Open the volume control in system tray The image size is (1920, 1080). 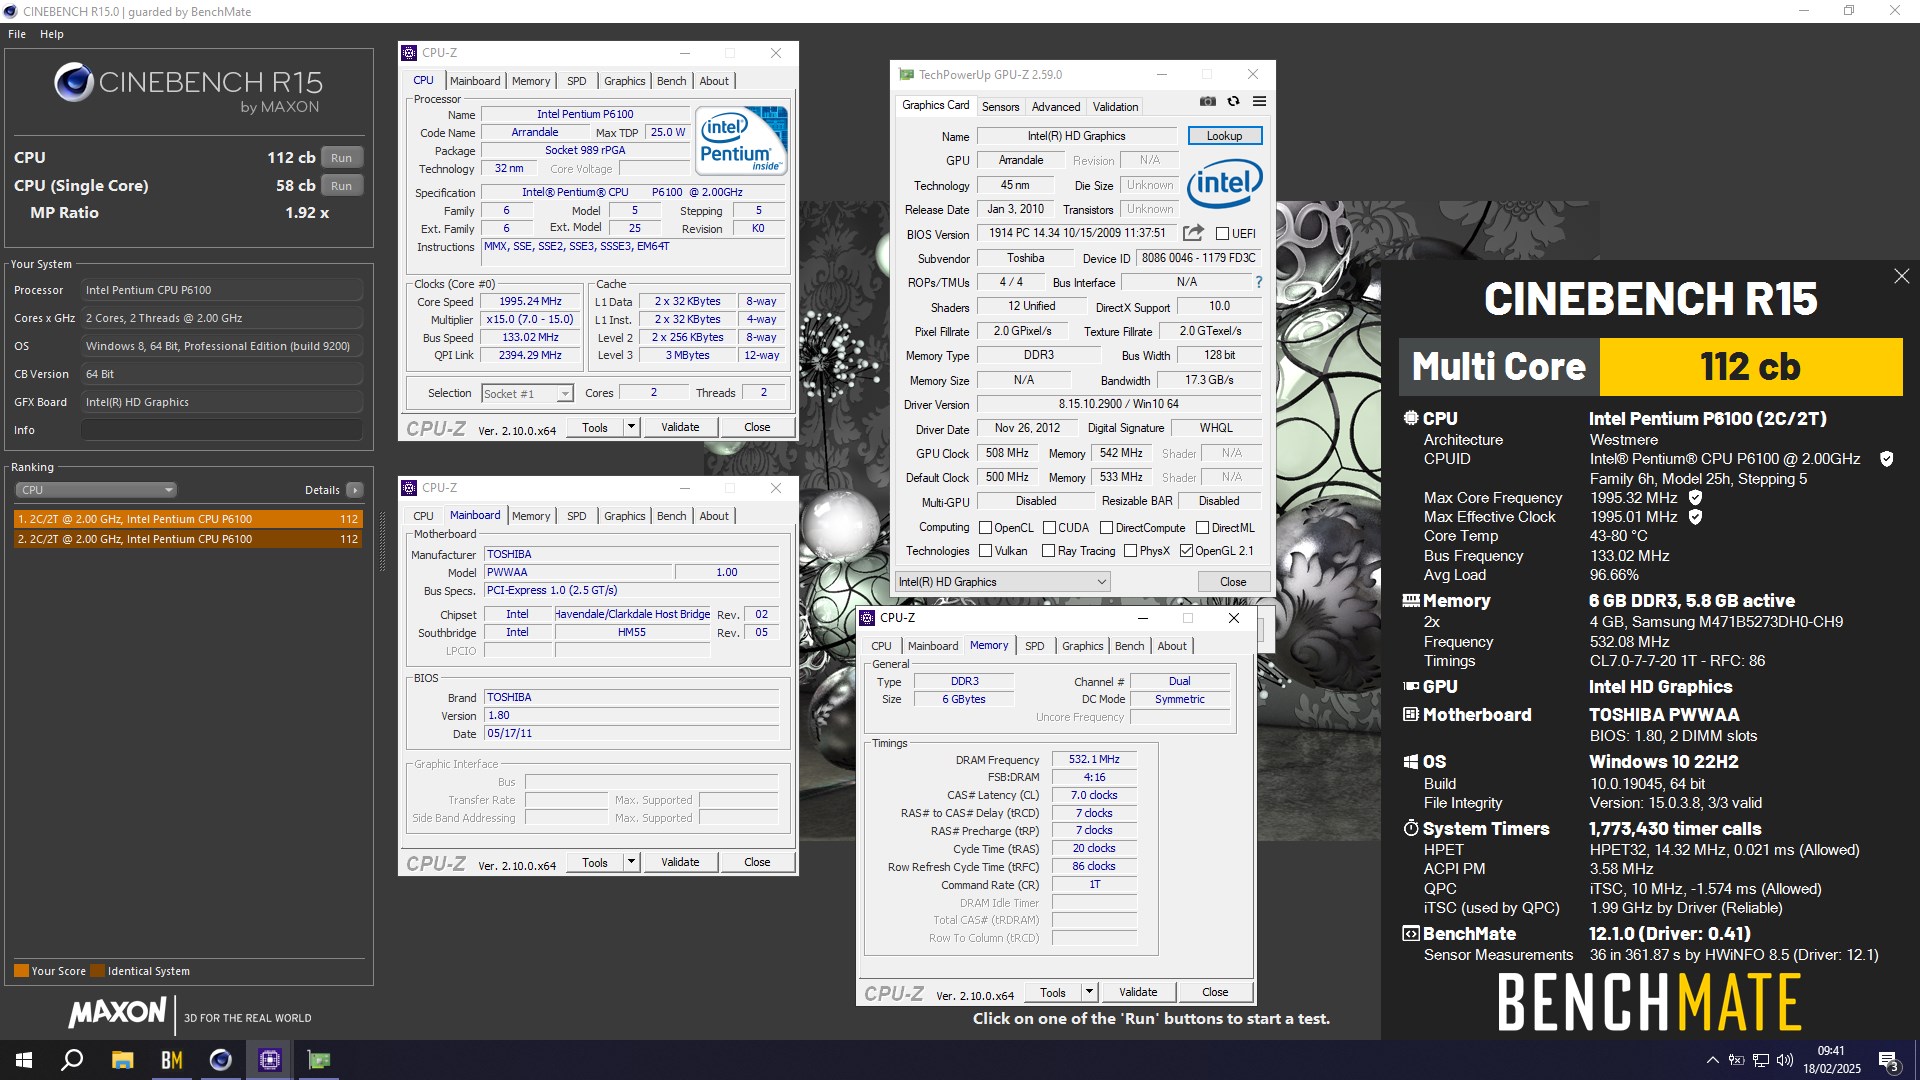point(1785,1060)
